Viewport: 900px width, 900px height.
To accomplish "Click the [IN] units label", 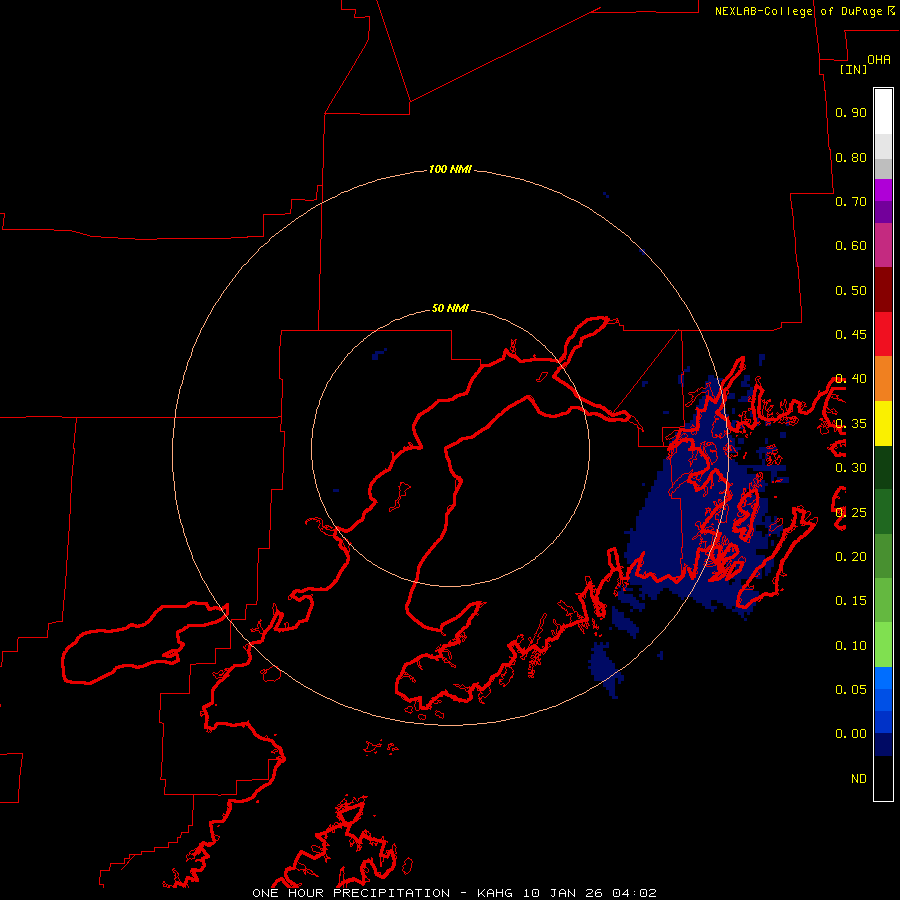I will (853, 69).
